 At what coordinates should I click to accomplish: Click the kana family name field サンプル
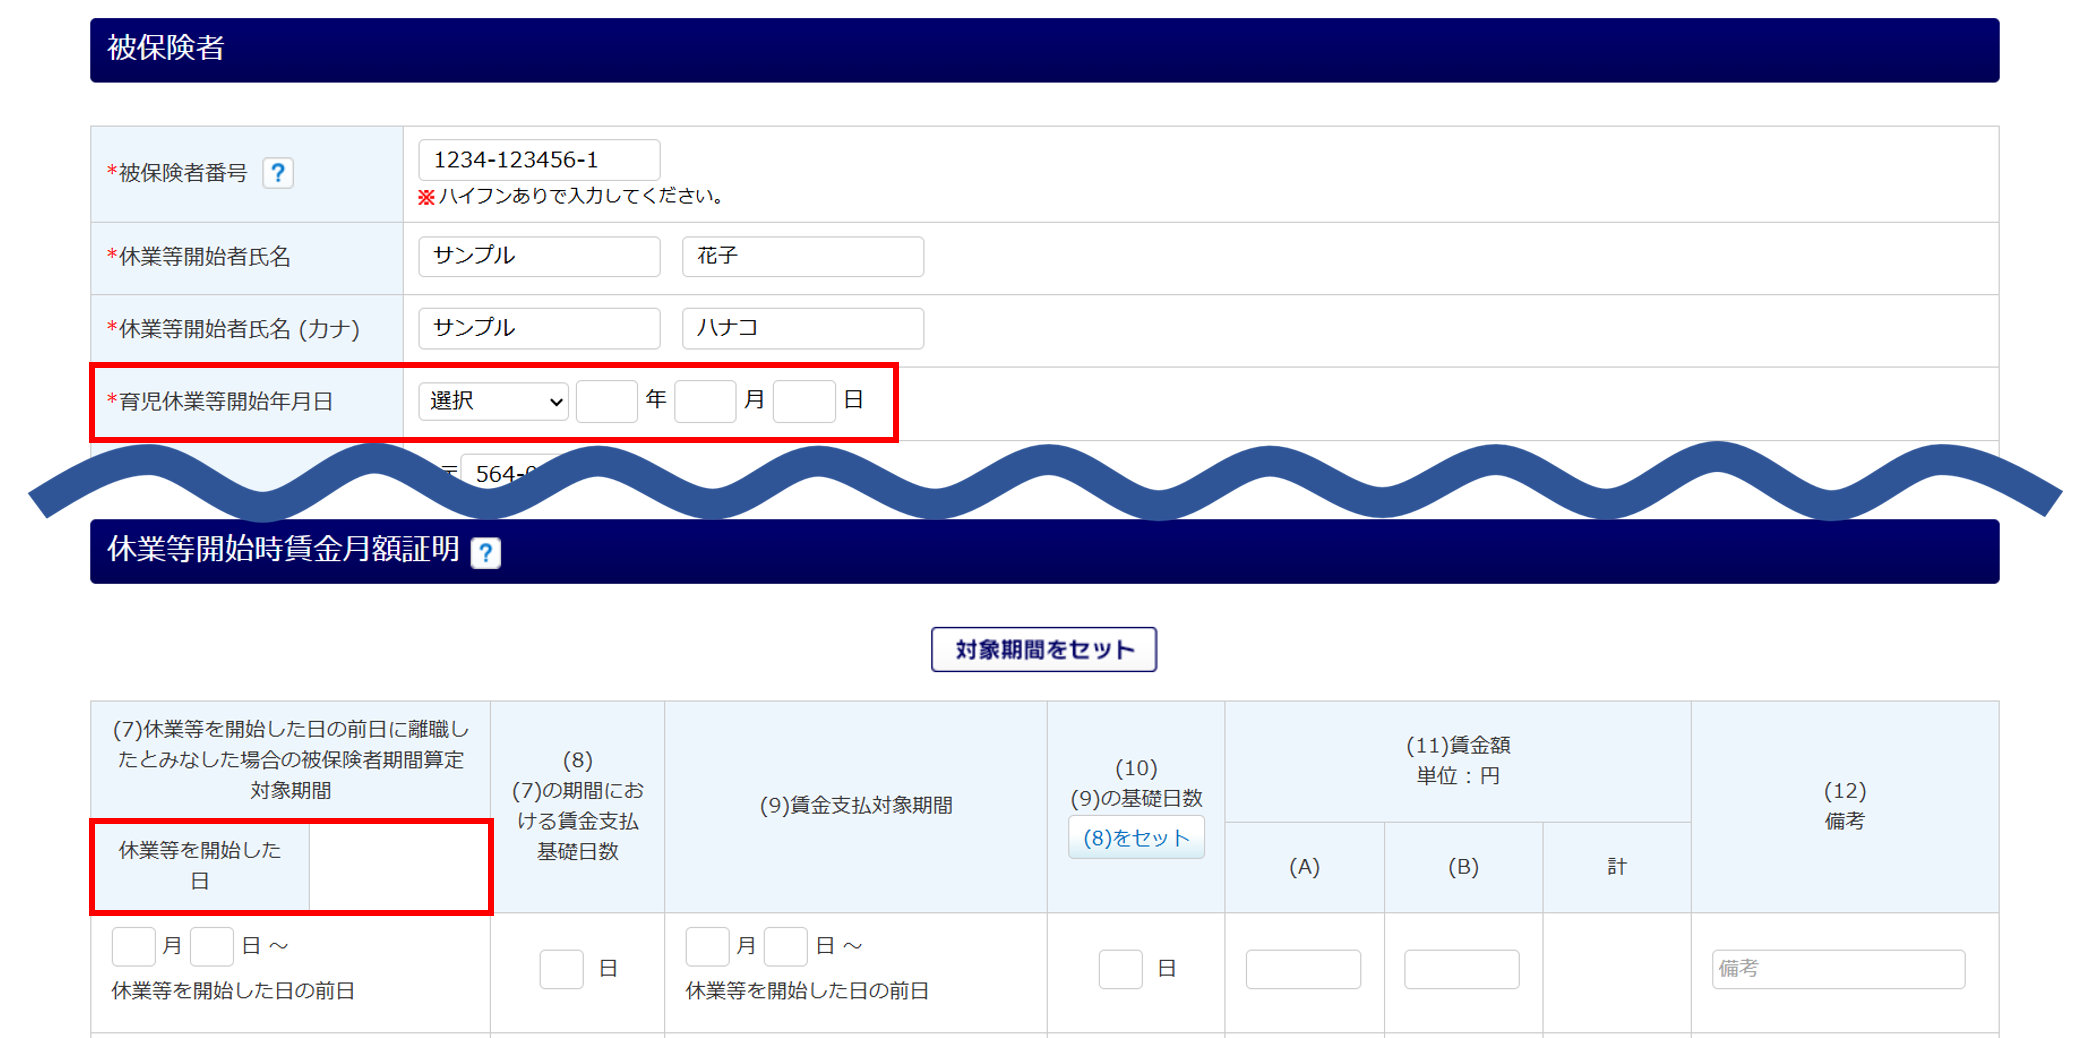coord(539,328)
